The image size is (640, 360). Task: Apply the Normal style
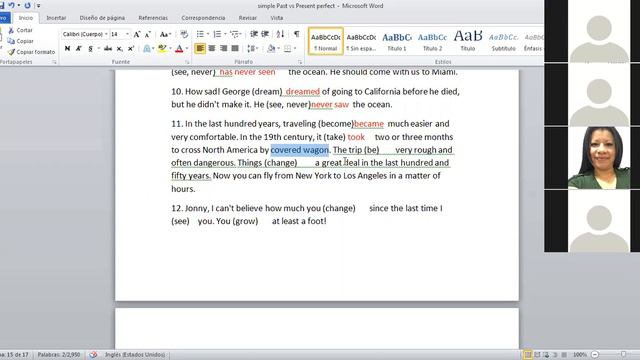[x=326, y=41]
